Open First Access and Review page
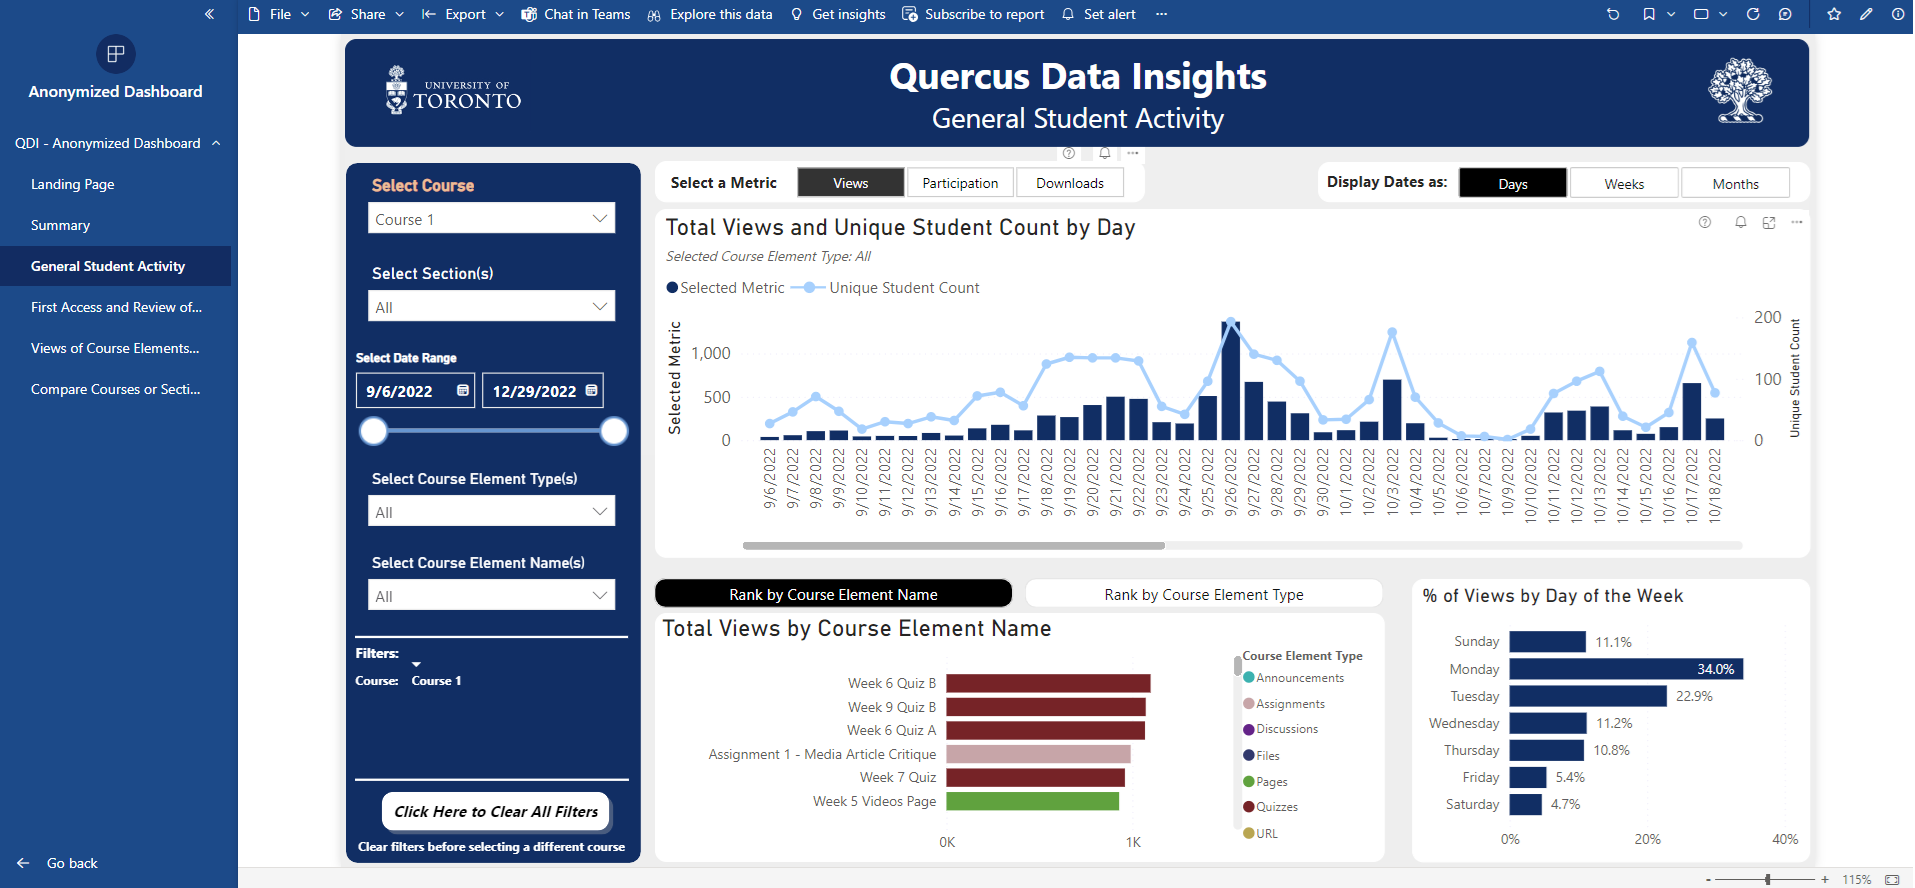The height and width of the screenshot is (888, 1915). (x=116, y=307)
